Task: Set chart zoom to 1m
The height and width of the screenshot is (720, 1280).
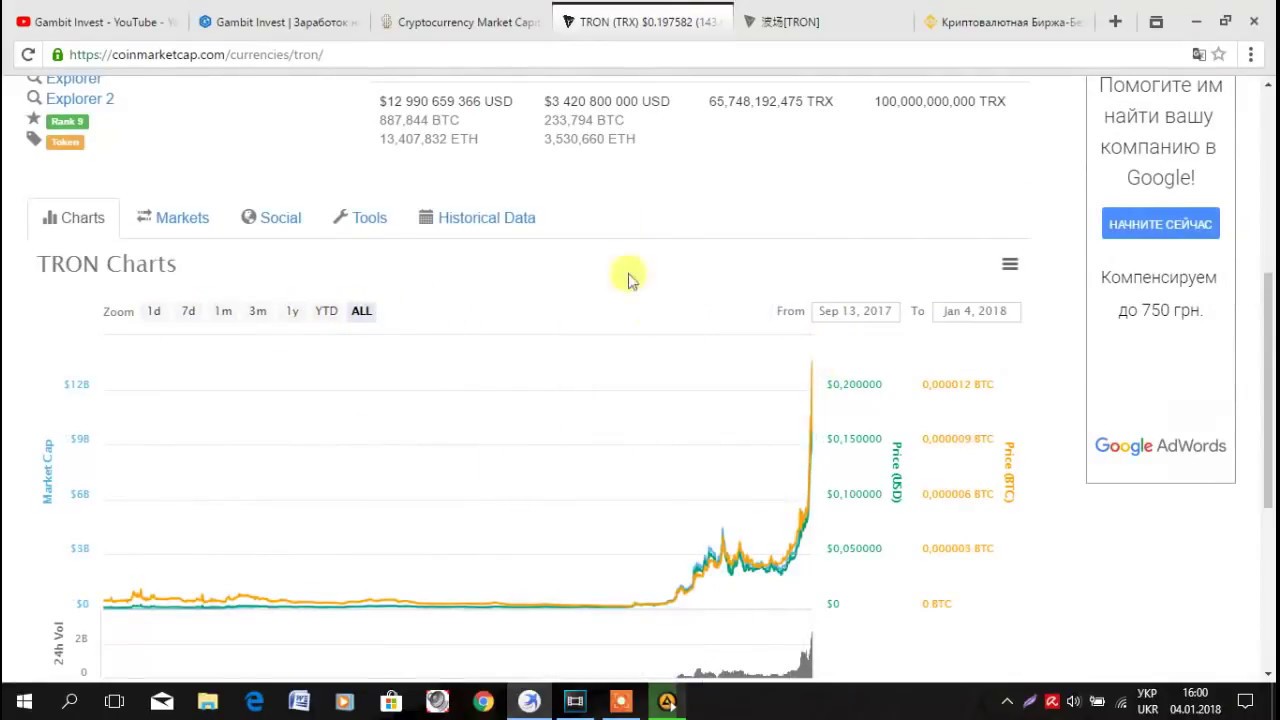Action: 223,311
